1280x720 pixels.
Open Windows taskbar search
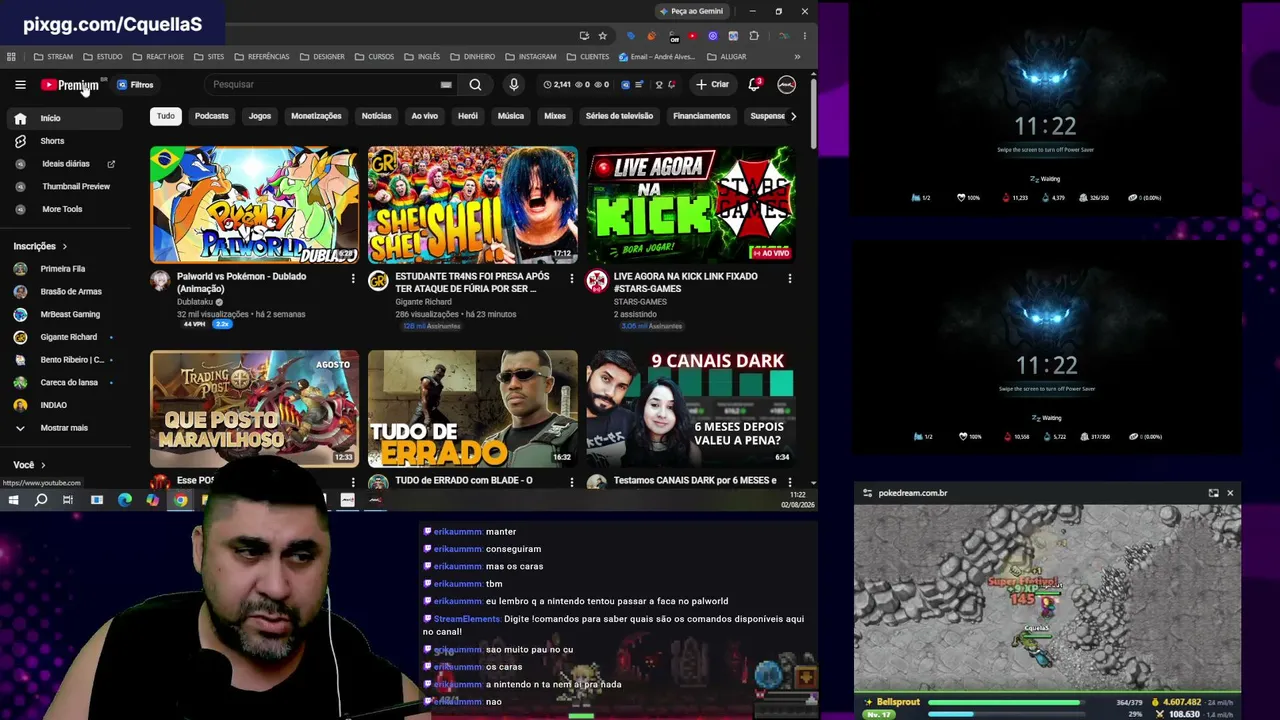41,499
